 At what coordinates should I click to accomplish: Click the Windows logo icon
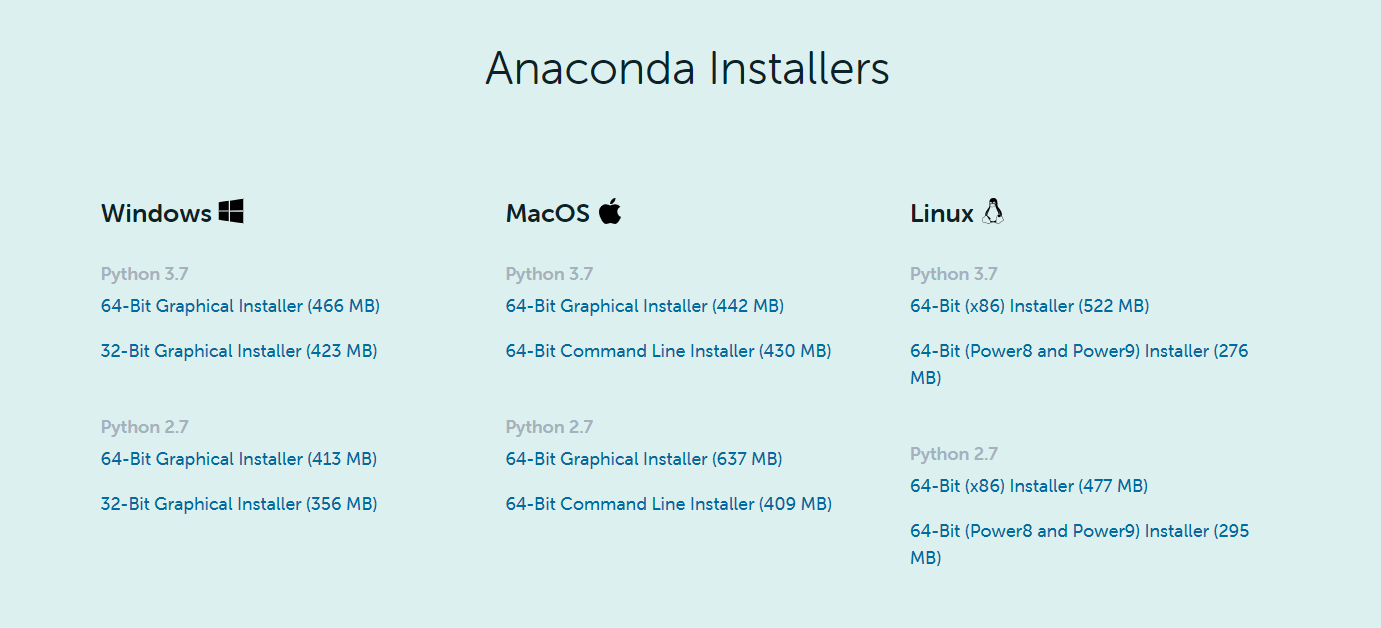(x=231, y=211)
